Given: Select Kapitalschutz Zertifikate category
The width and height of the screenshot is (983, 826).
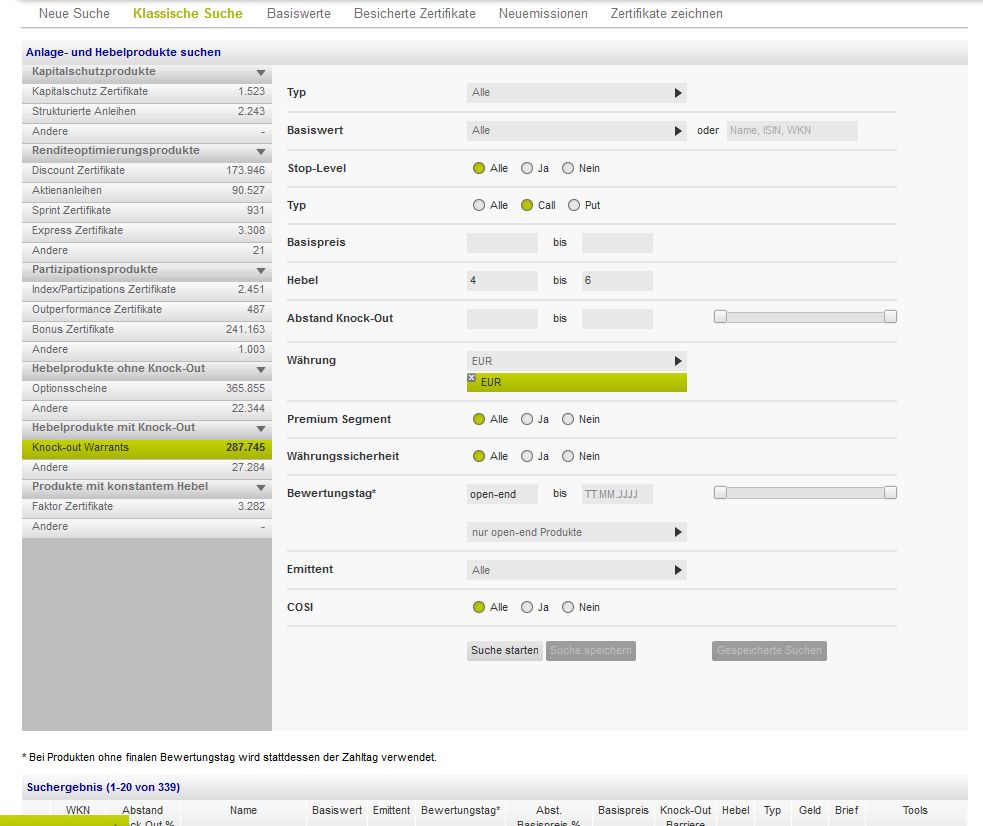Looking at the screenshot, I should [147, 91].
